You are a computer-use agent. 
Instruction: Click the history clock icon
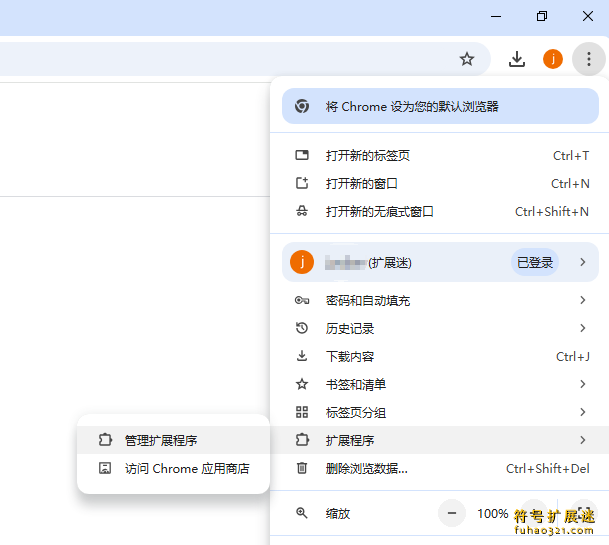(302, 328)
